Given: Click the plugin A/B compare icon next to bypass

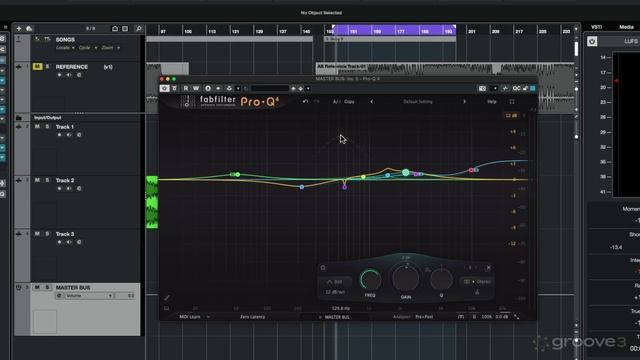Looking at the screenshot, I should click(175, 88).
